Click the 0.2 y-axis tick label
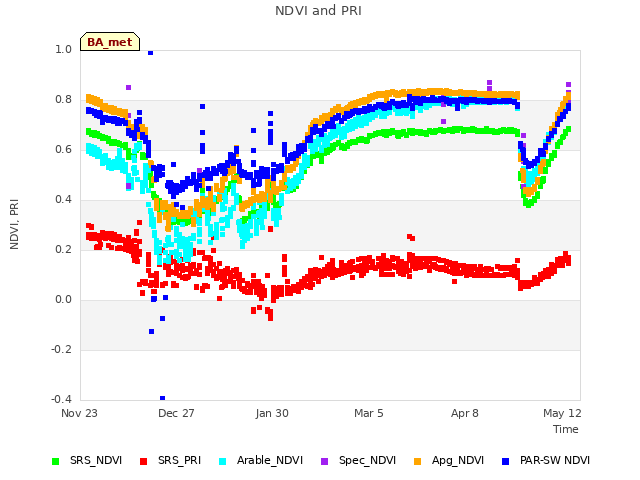The height and width of the screenshot is (480, 640). [x=63, y=249]
